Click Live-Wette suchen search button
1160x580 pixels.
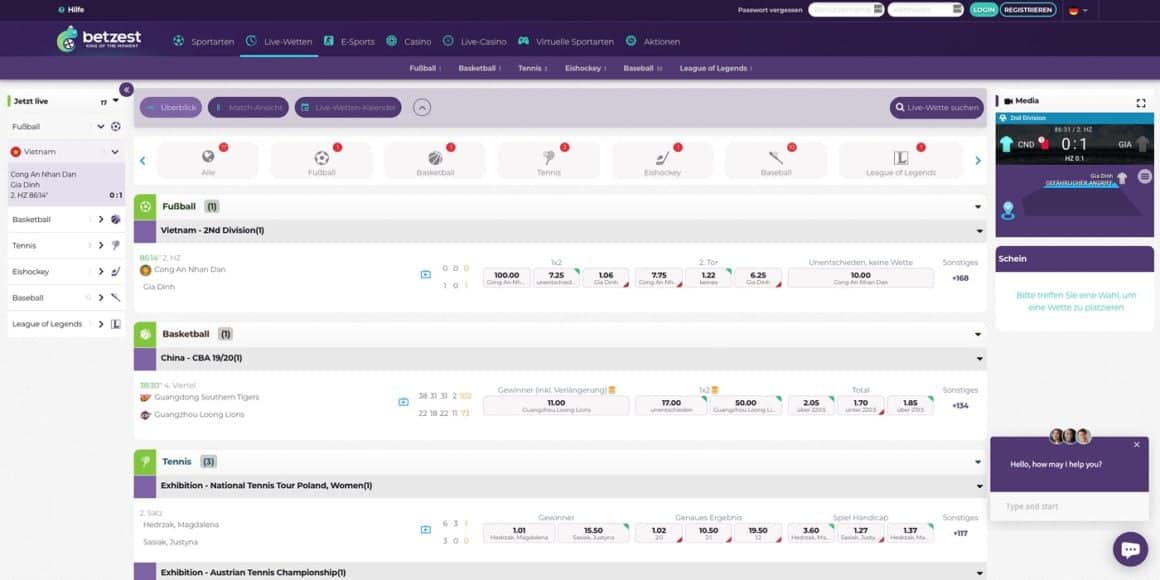[937, 107]
